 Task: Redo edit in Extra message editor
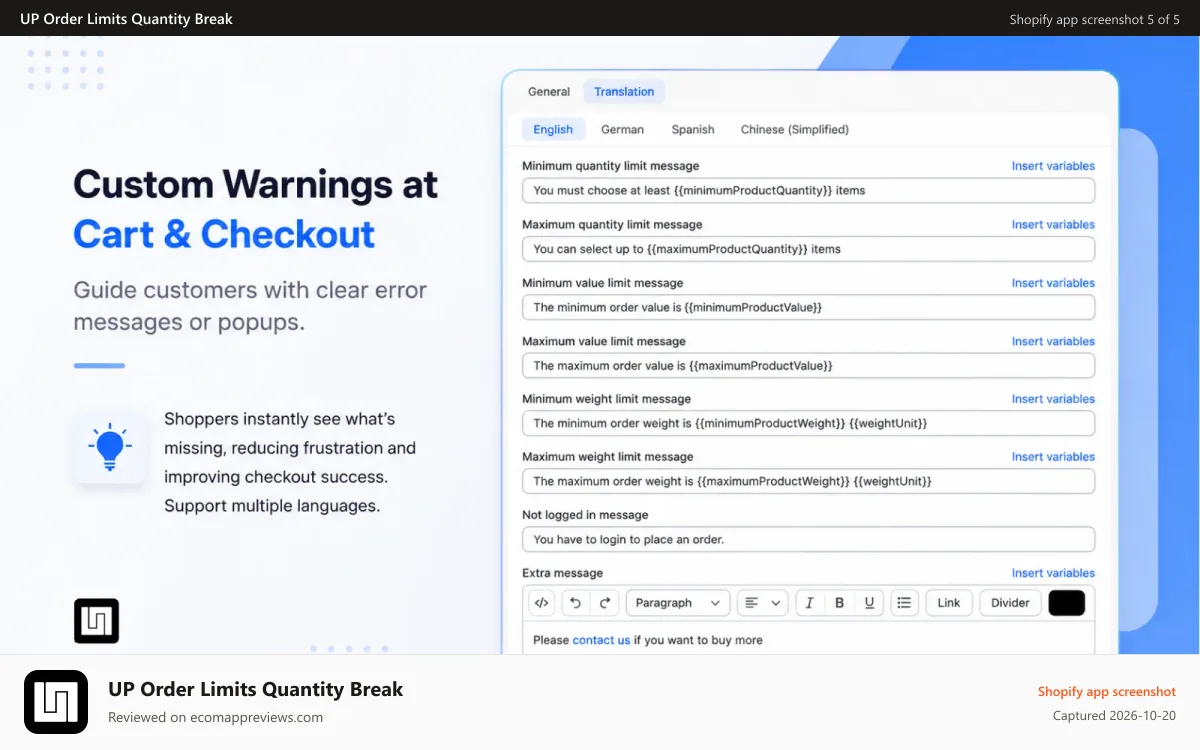point(605,603)
